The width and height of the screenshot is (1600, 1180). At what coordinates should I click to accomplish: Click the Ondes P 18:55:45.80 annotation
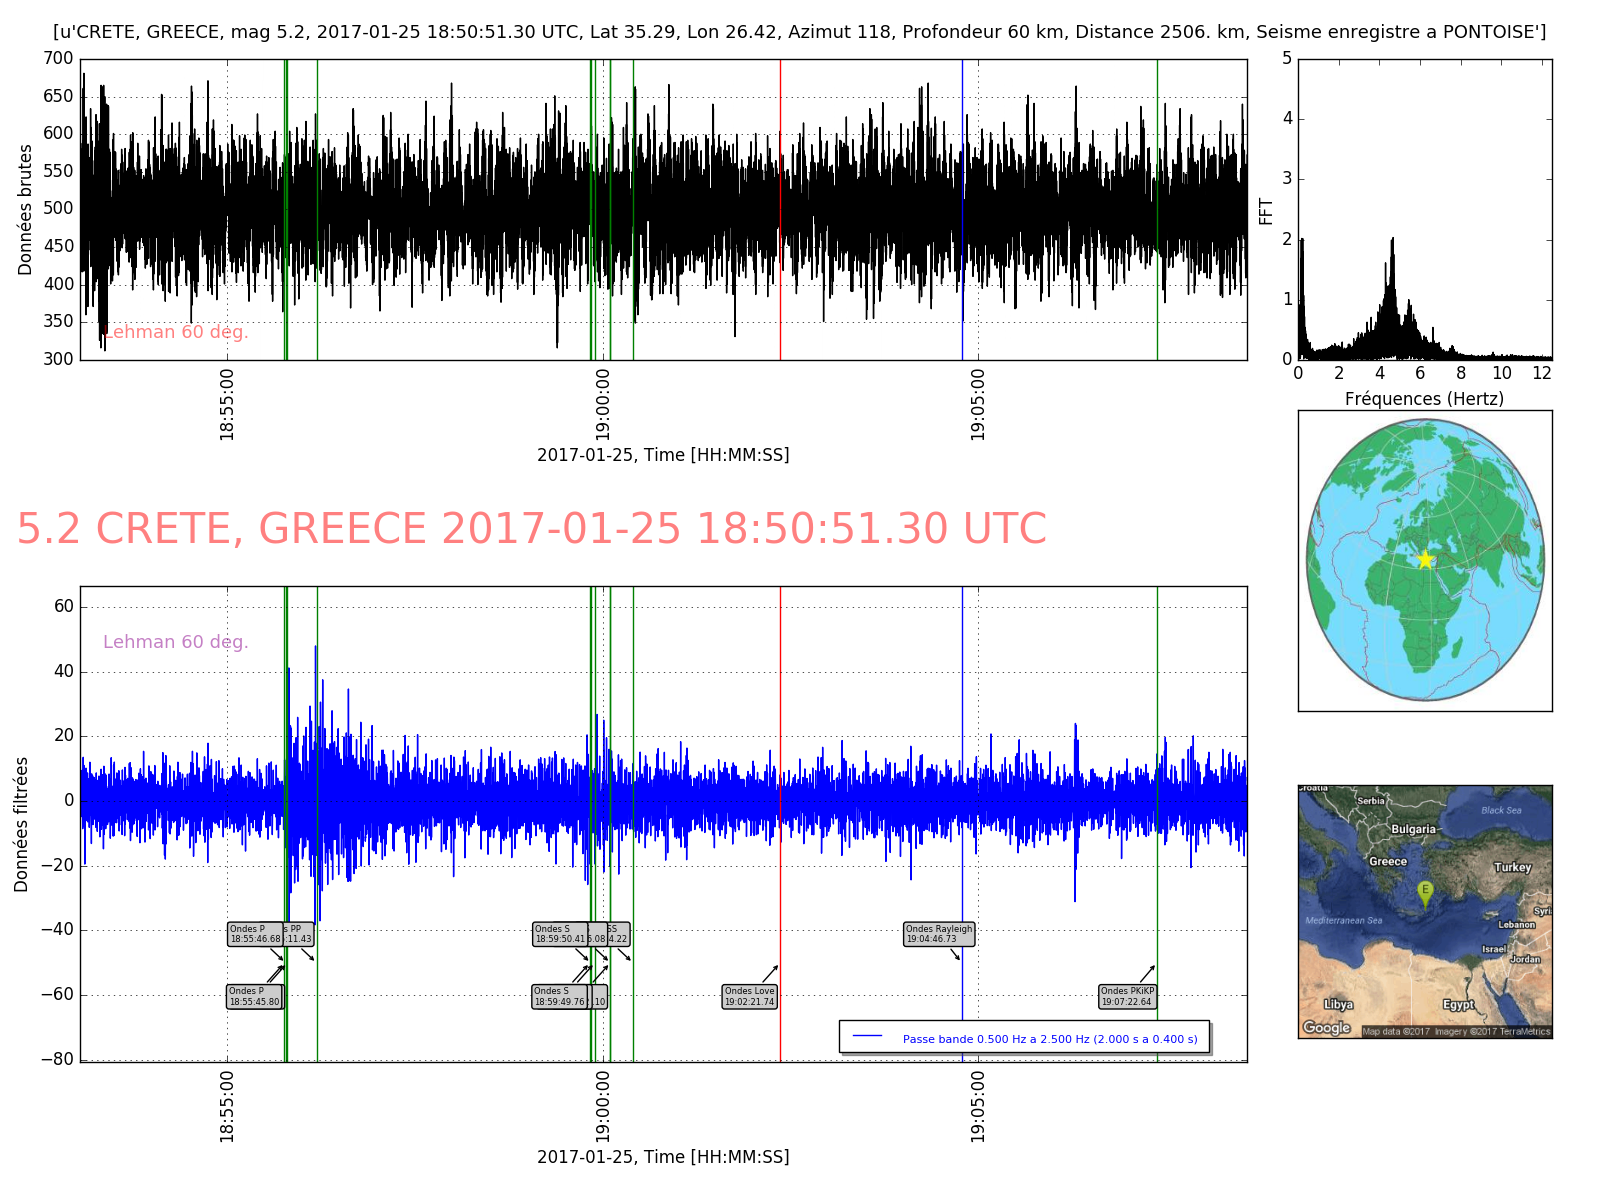[253, 997]
